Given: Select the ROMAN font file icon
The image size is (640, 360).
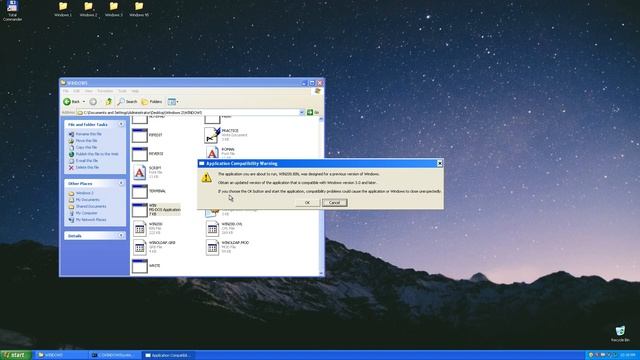Looking at the screenshot, I should click(212, 153).
